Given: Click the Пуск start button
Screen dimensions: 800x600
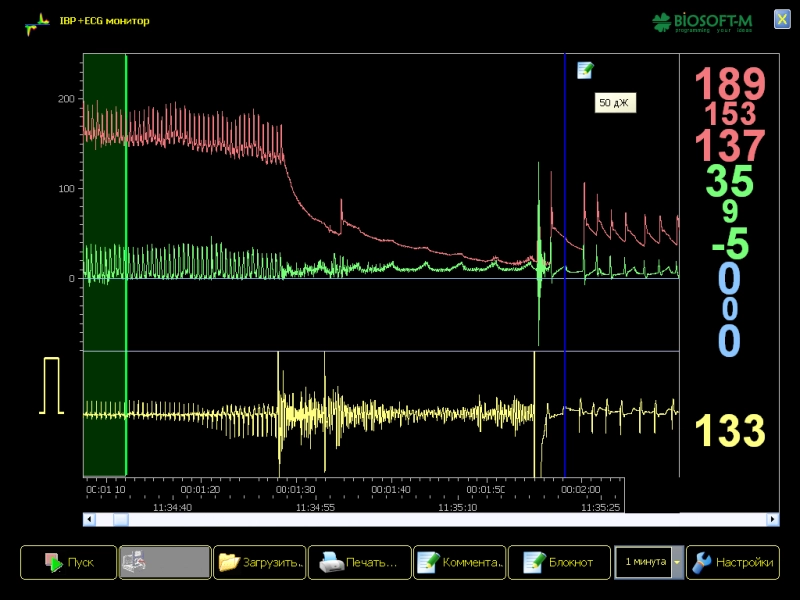Looking at the screenshot, I should [67, 562].
